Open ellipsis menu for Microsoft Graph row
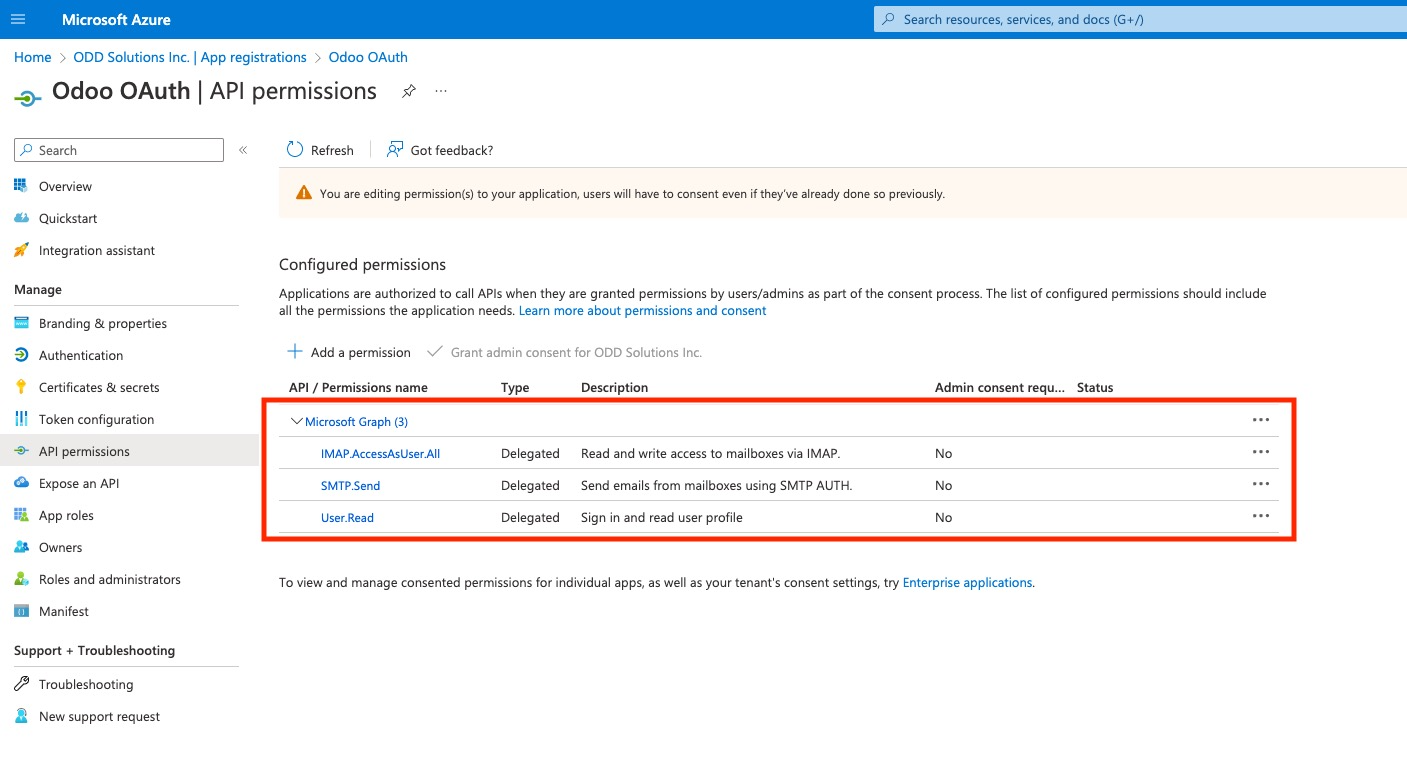The image size is (1407, 763). [1261, 420]
